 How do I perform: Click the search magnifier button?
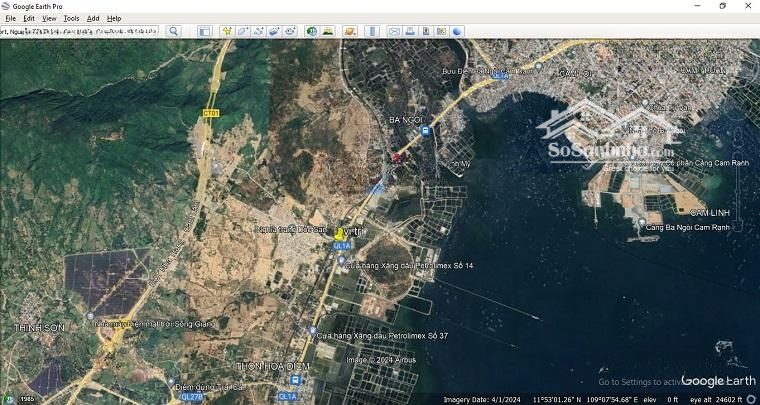[173, 31]
